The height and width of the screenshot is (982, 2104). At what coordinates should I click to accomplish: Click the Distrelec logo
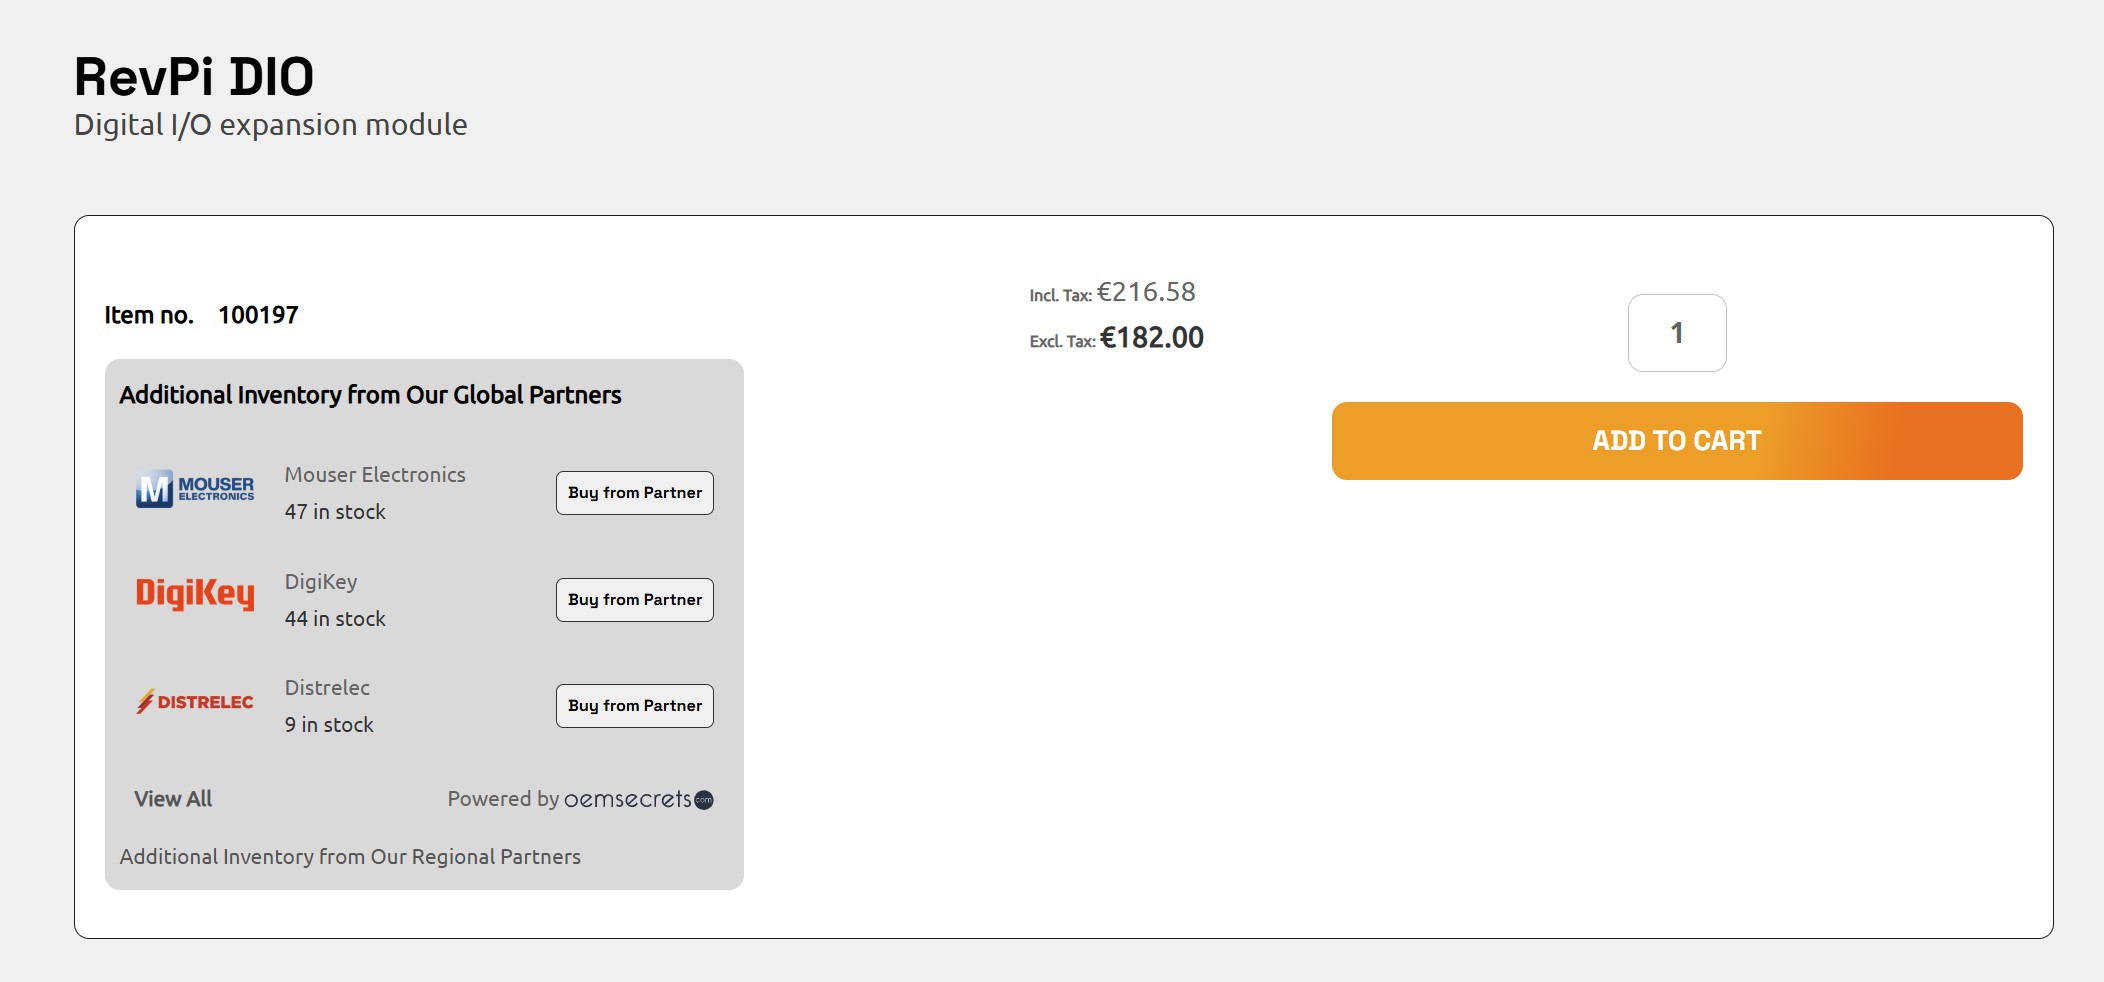195,701
